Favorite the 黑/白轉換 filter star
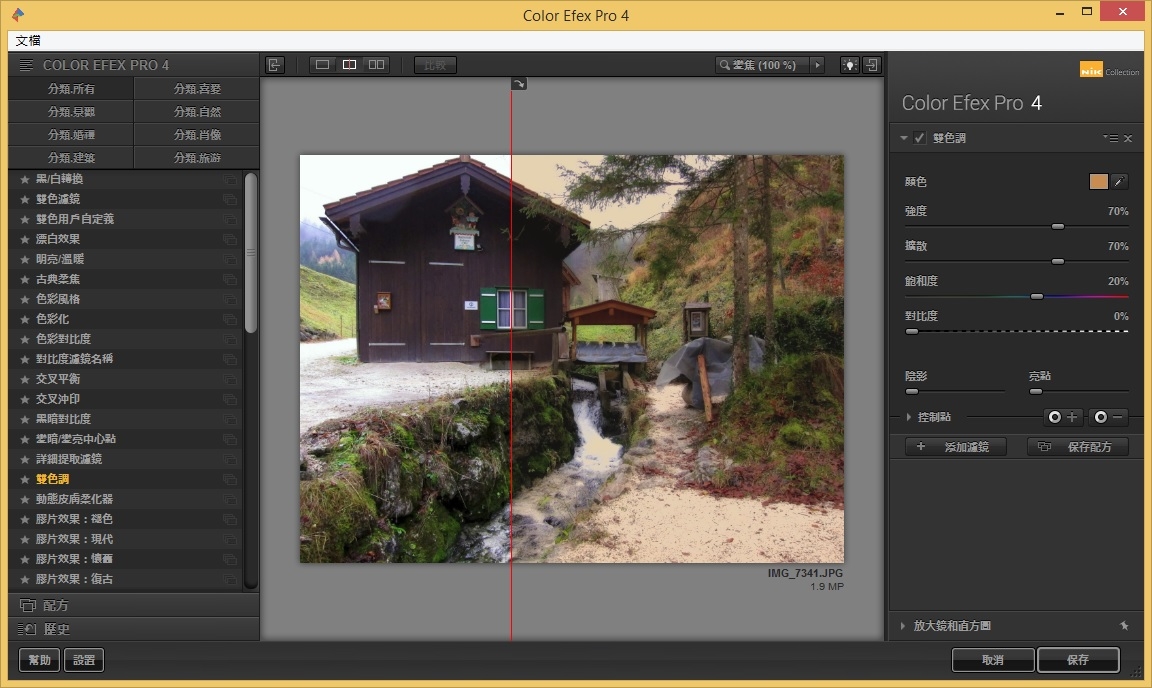 24,179
